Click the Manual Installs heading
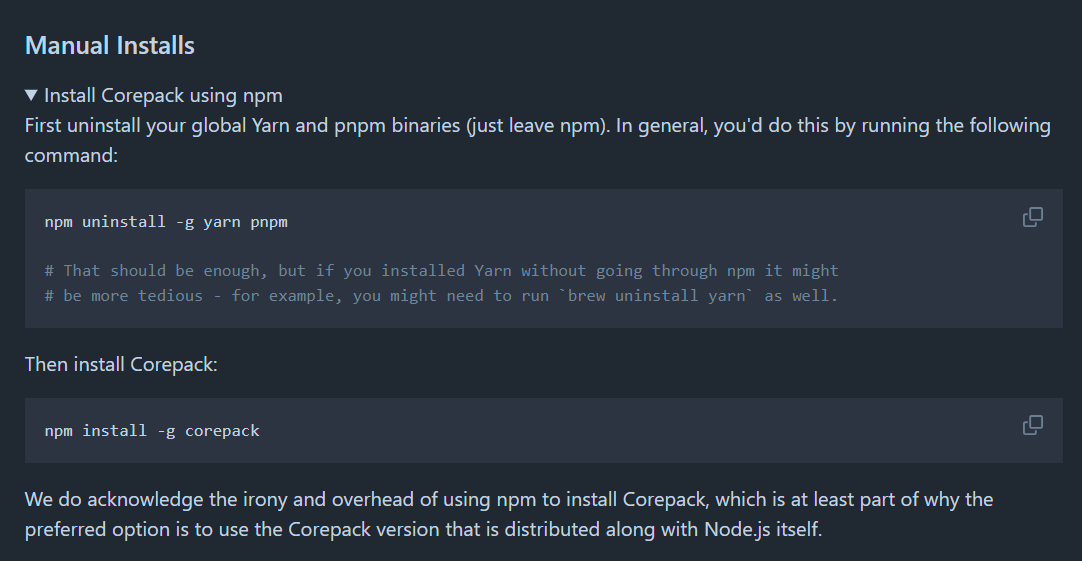This screenshot has height=561, width=1082. (109, 45)
